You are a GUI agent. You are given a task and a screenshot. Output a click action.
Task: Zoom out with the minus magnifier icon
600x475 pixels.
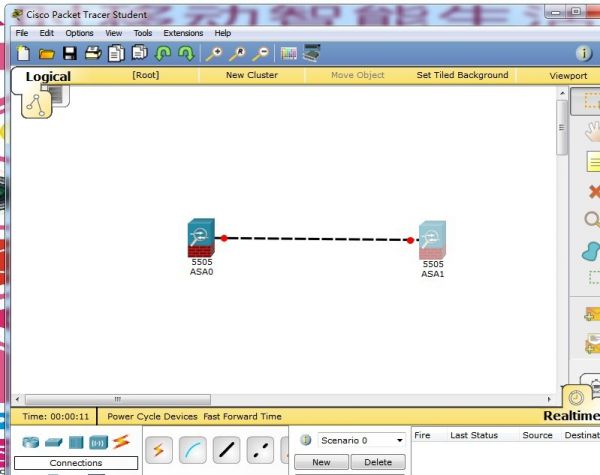click(x=261, y=54)
